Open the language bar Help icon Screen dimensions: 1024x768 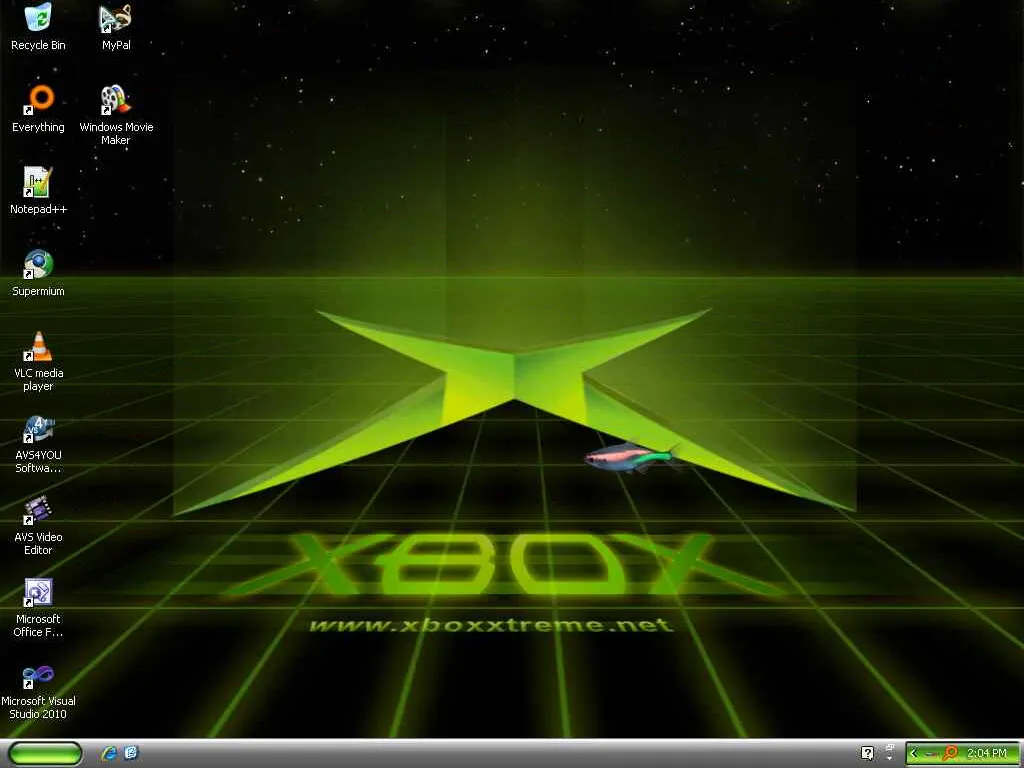(867, 753)
